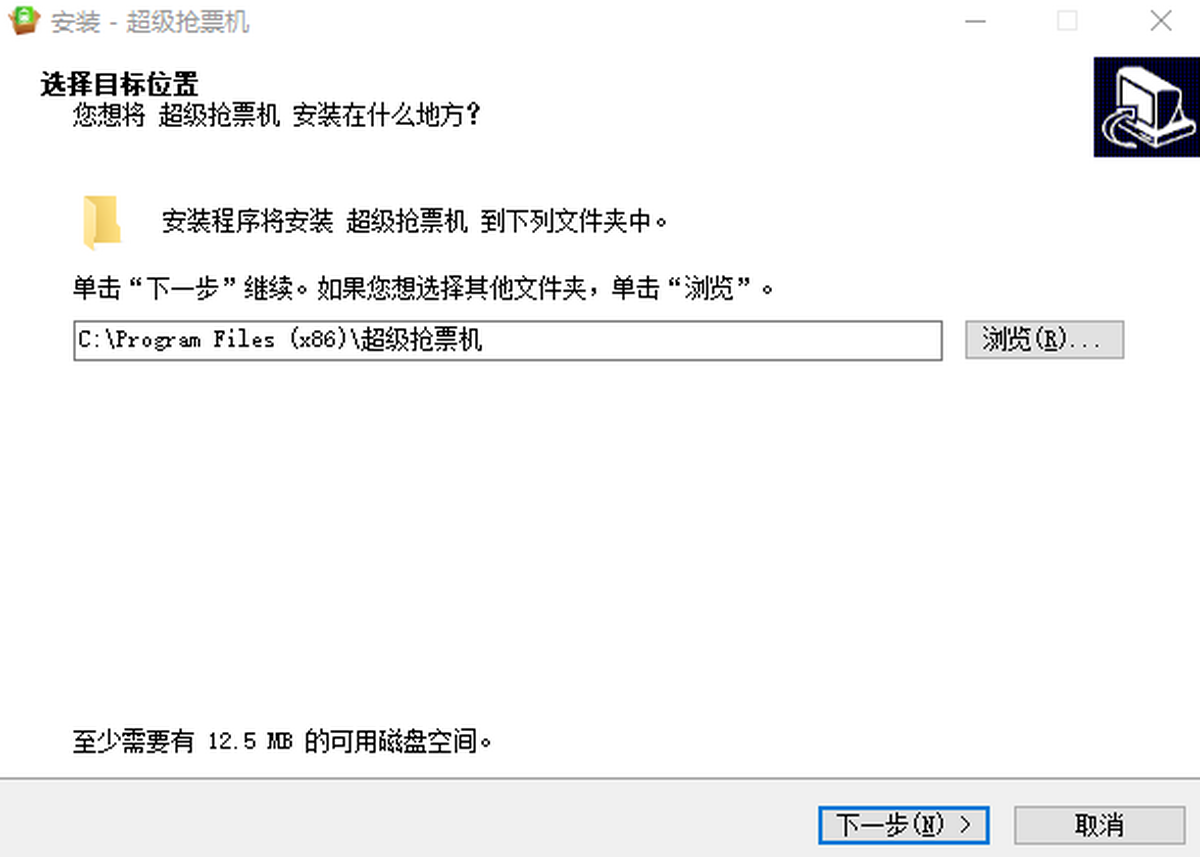
Task: Click the title bar text 安装 - 超级抢票机
Action: (x=150, y=22)
